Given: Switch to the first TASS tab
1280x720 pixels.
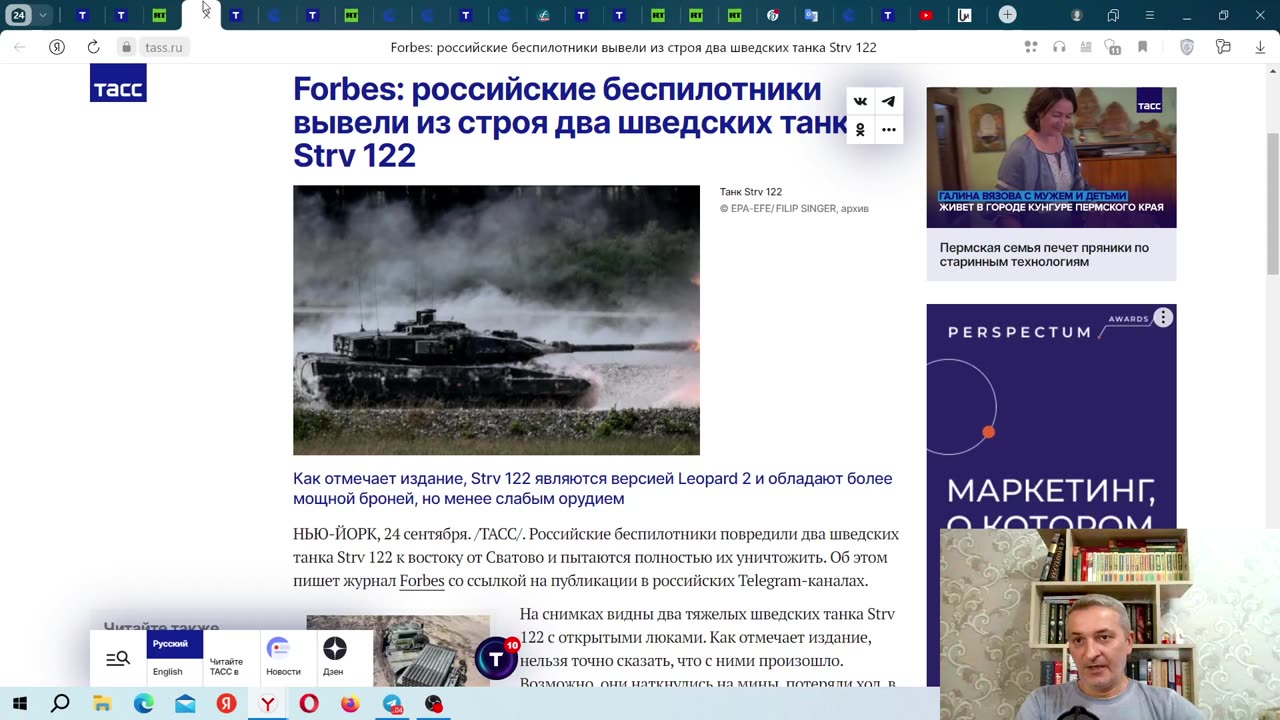Looking at the screenshot, I should click(x=82, y=15).
